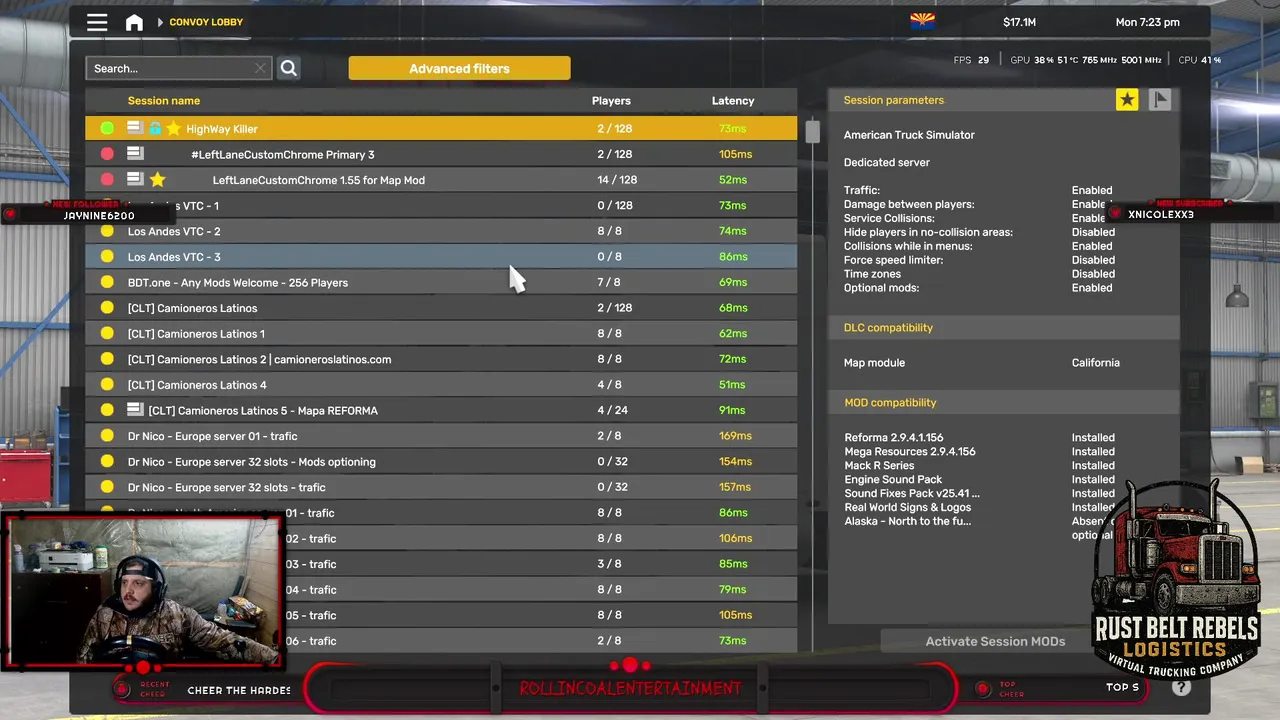Select BDT.one - Any Mods Welcome session
This screenshot has width=1280, height=720.
[441, 282]
